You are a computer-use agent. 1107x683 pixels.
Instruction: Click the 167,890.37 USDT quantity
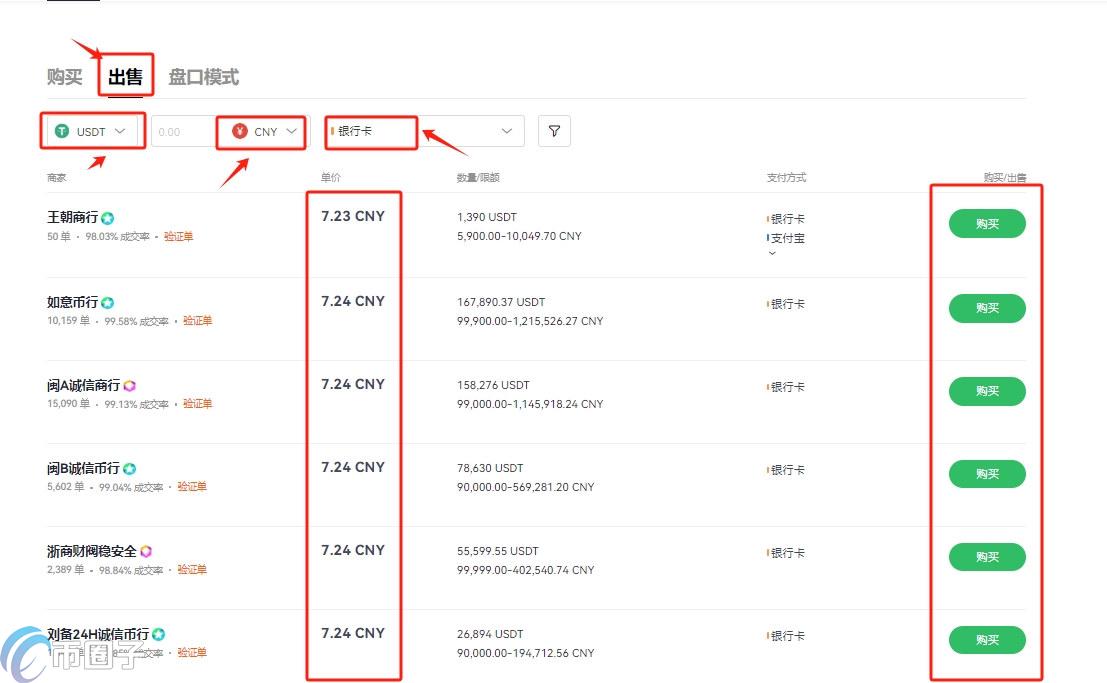point(501,302)
